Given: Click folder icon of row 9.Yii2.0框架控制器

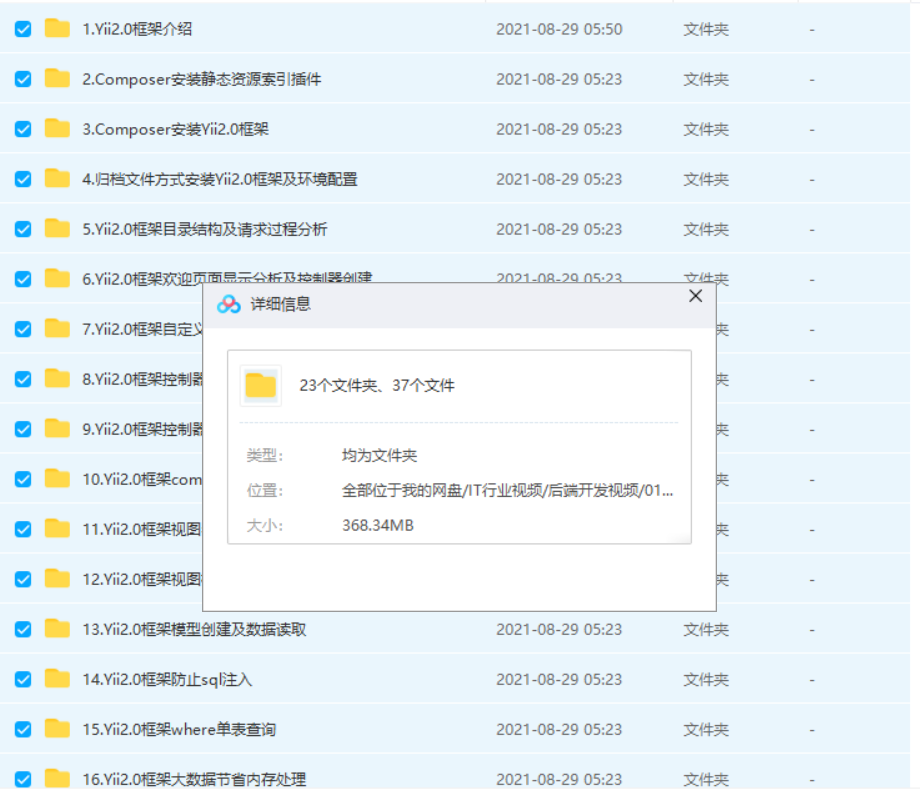Looking at the screenshot, I should [x=57, y=428].
